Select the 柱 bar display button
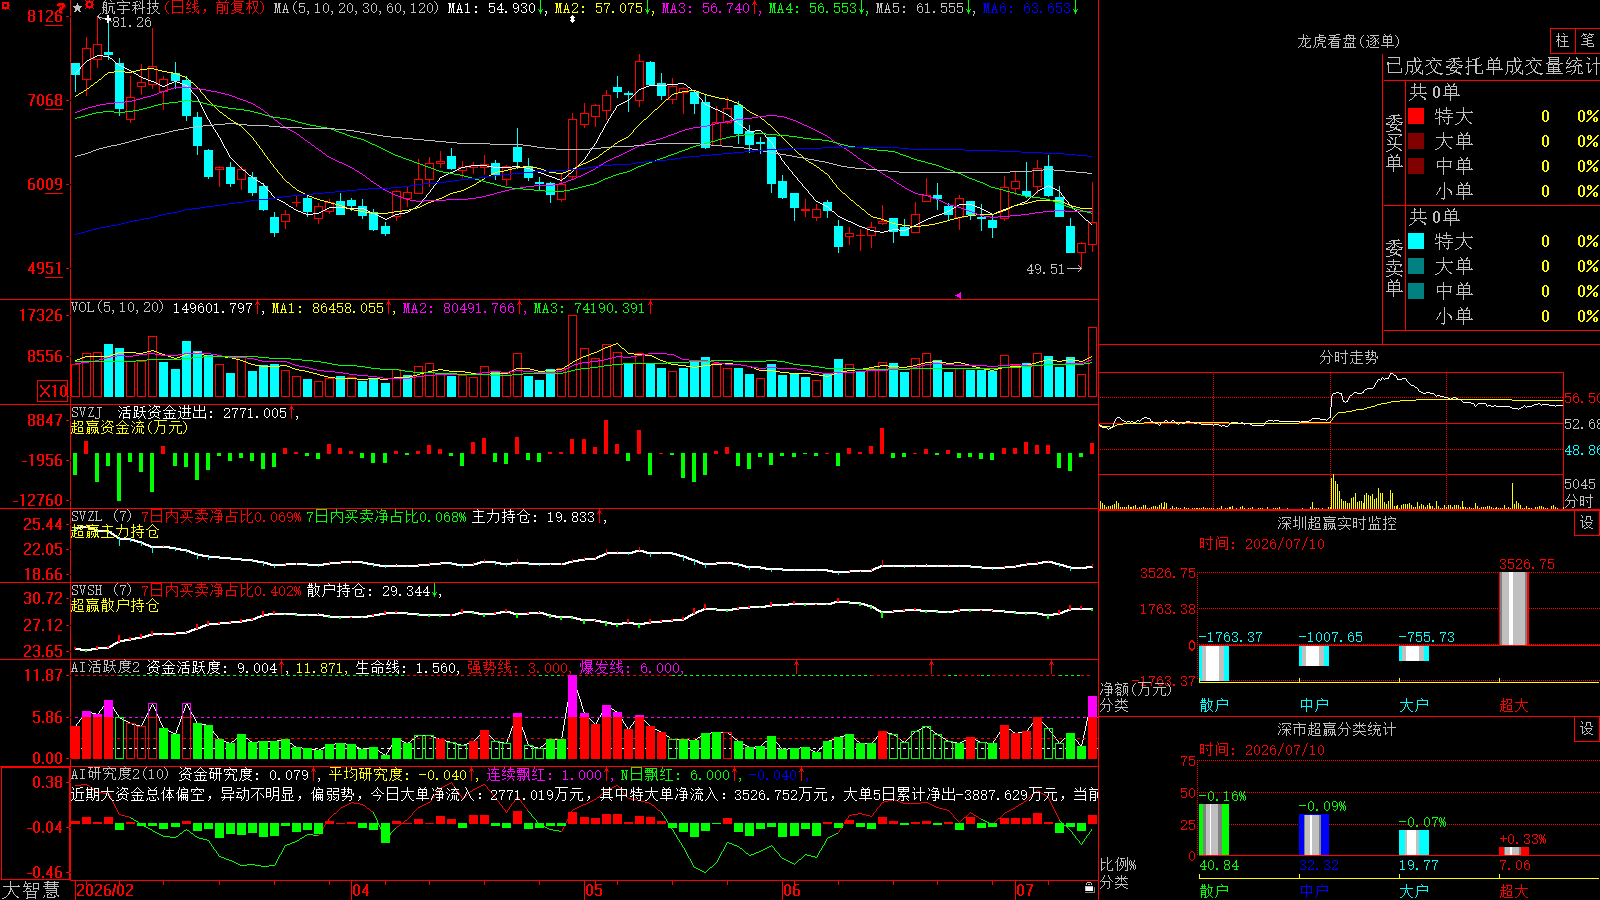 1562,40
